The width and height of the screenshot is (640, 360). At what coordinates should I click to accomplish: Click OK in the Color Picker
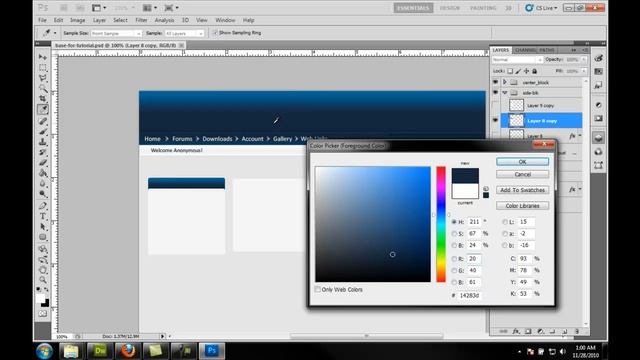(522, 162)
